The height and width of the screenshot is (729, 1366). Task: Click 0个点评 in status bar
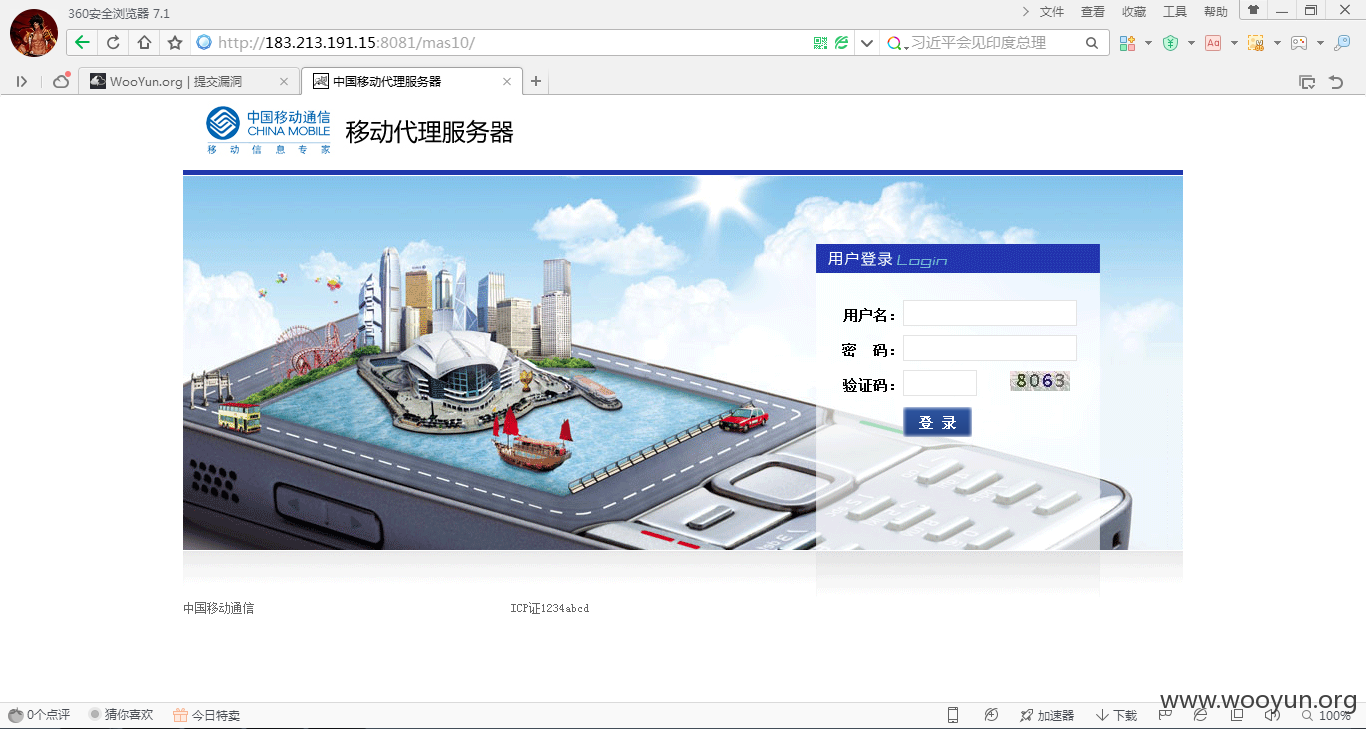tap(39, 715)
